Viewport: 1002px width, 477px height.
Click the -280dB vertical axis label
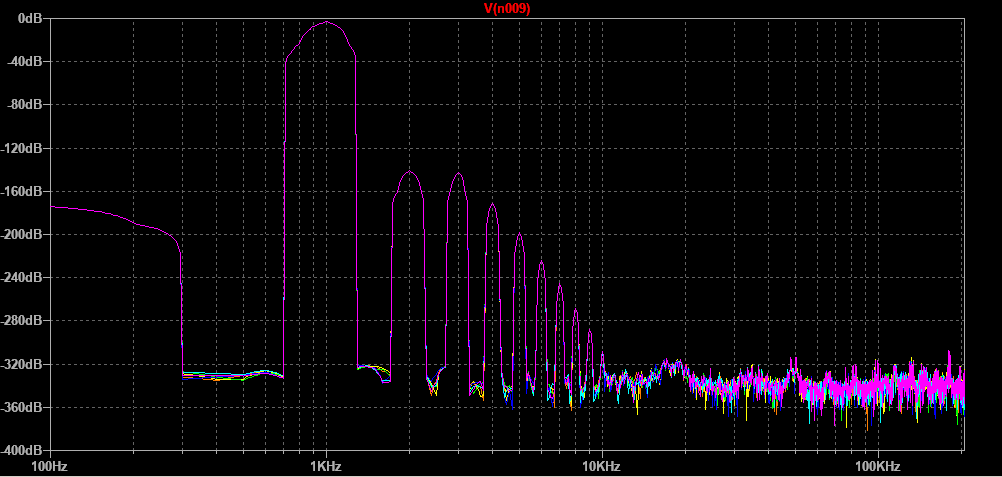[23, 321]
